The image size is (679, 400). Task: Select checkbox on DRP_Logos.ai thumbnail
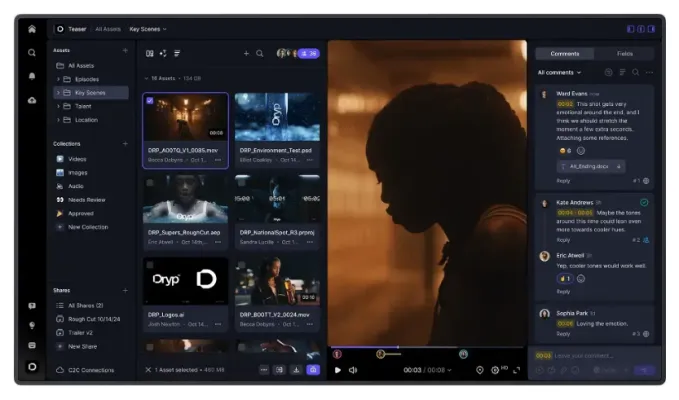(x=150, y=266)
